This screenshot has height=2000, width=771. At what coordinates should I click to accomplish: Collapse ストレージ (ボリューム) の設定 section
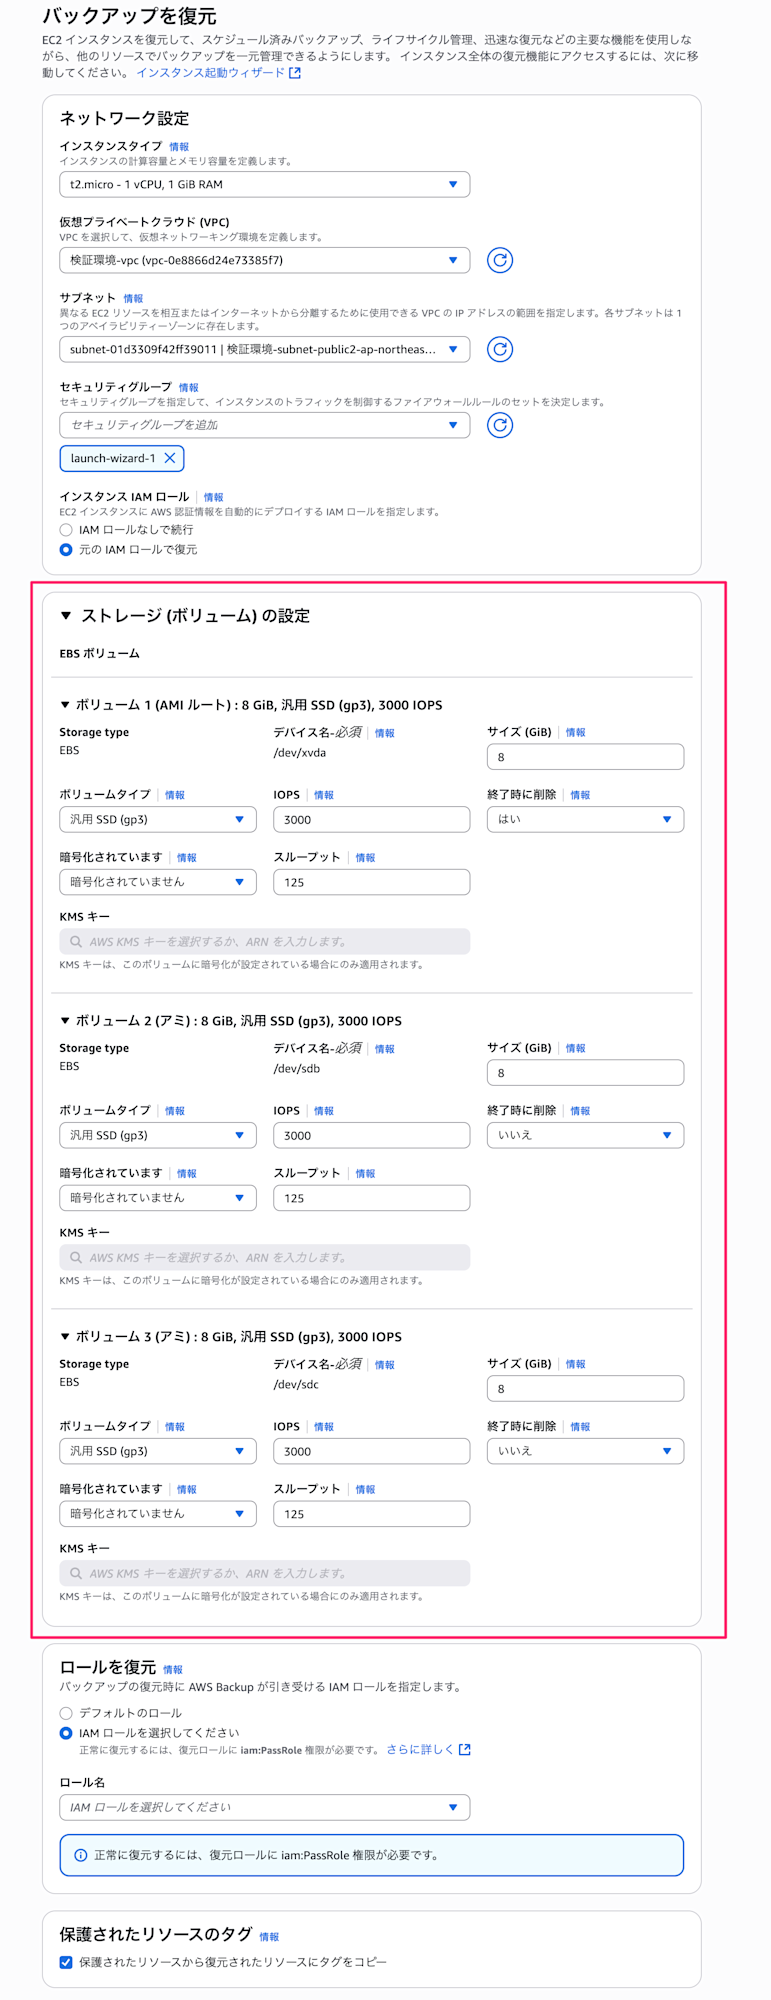click(66, 616)
